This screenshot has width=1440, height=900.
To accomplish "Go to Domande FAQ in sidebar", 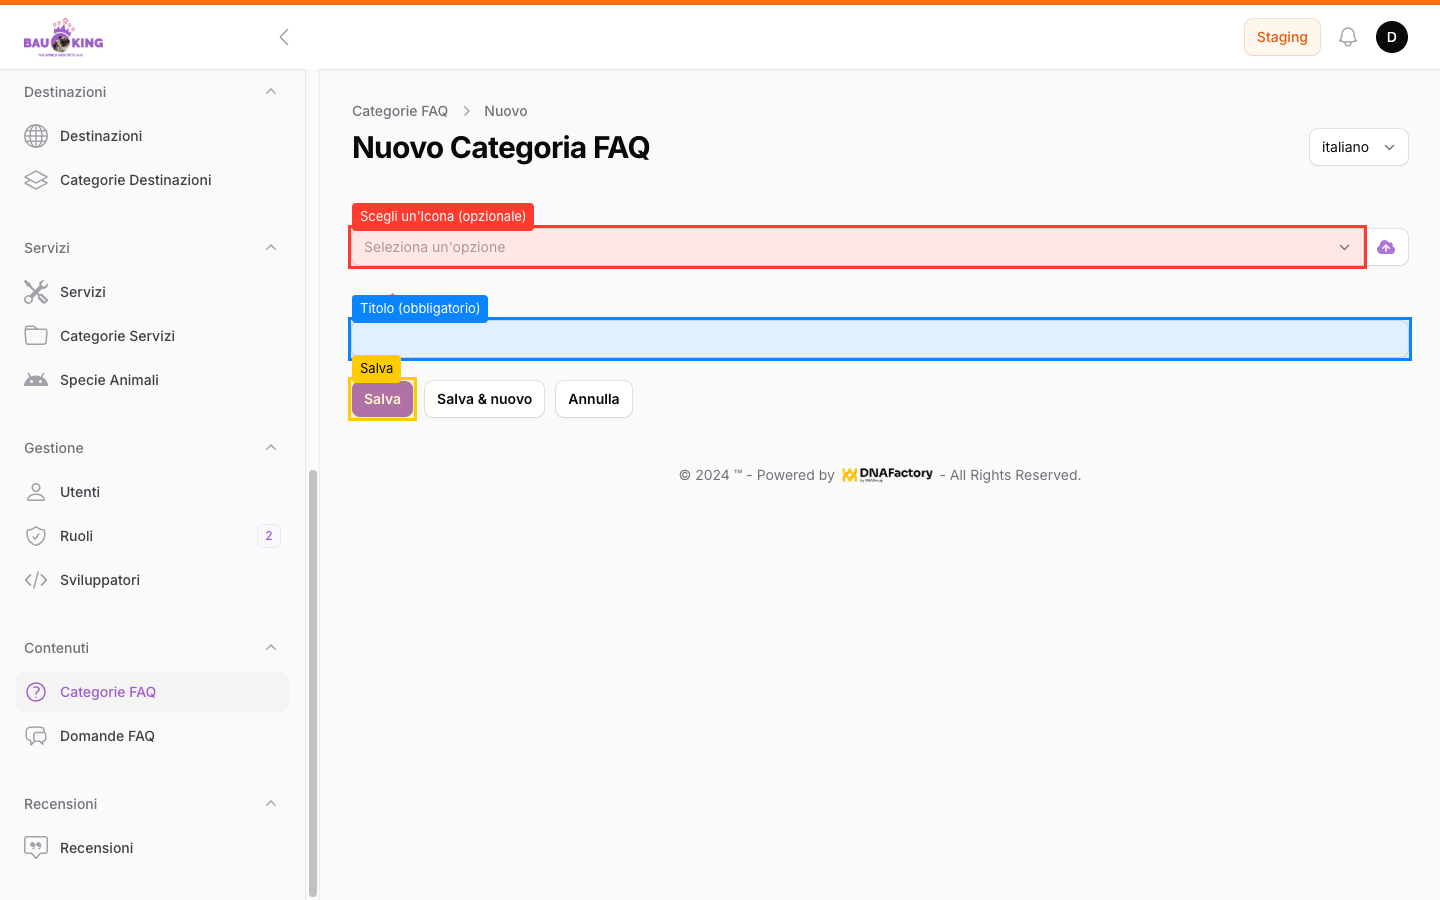I will click(107, 736).
